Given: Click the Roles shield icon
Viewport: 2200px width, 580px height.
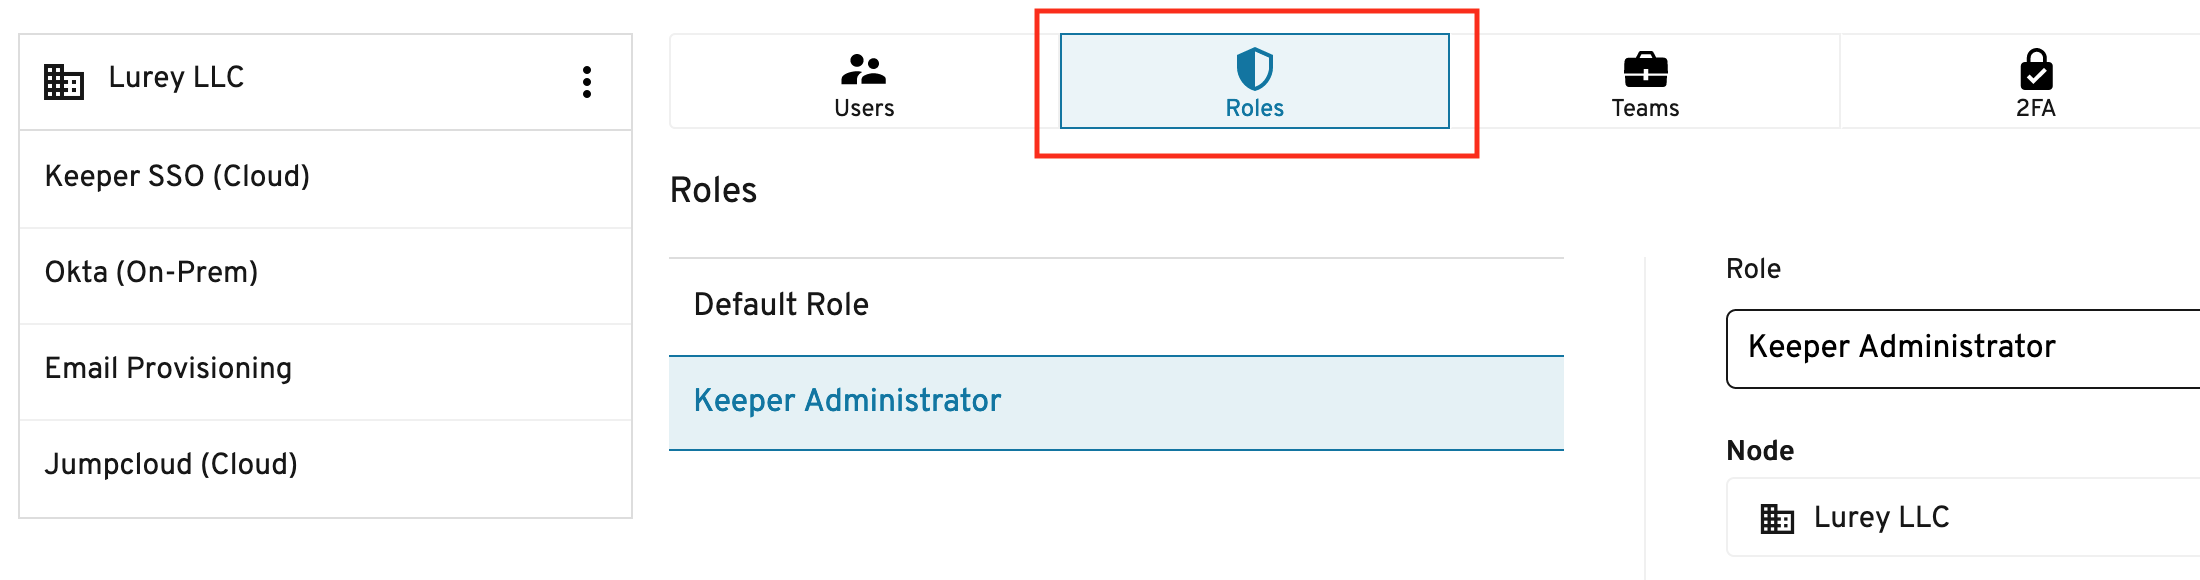Looking at the screenshot, I should (x=1254, y=69).
